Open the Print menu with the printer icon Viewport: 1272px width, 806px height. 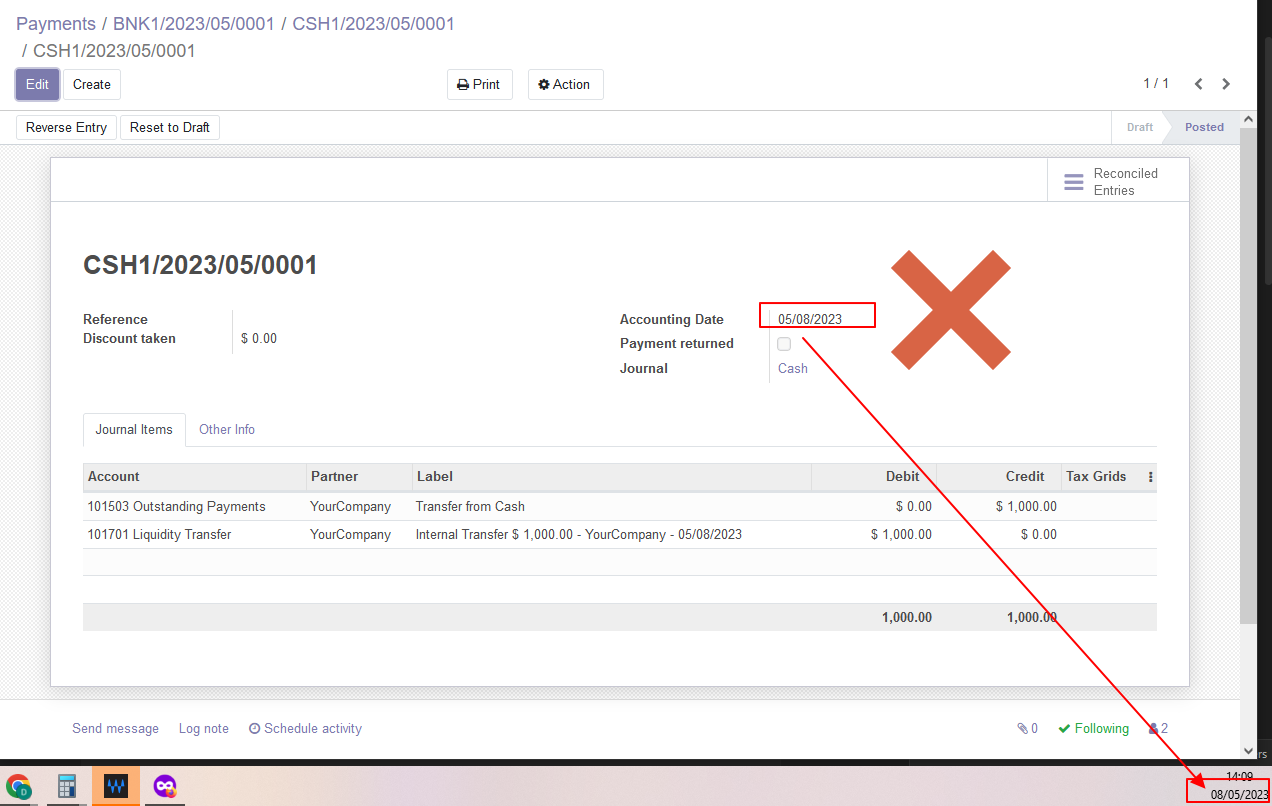click(x=479, y=84)
